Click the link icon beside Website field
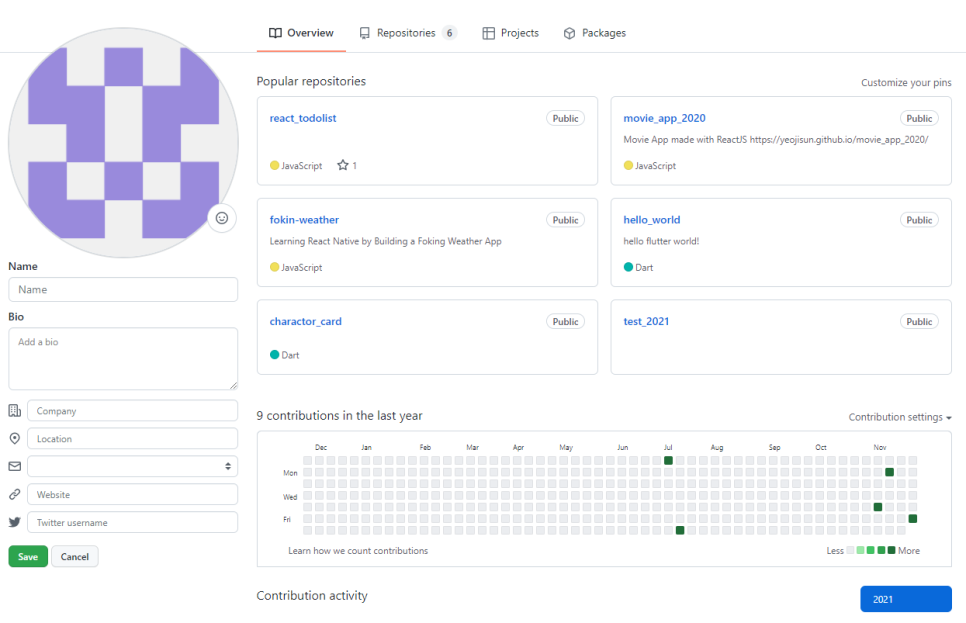This screenshot has height=623, width=966. [15, 494]
